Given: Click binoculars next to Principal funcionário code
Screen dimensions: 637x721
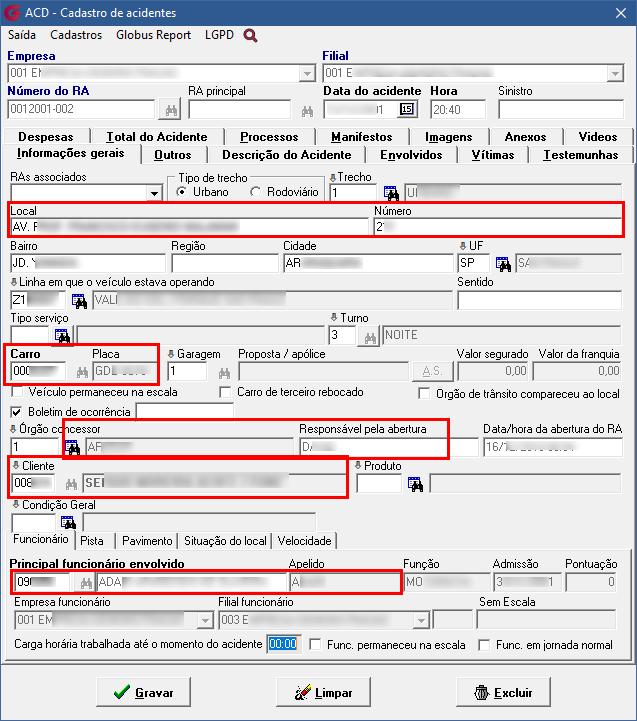Looking at the screenshot, I should click(x=86, y=583).
